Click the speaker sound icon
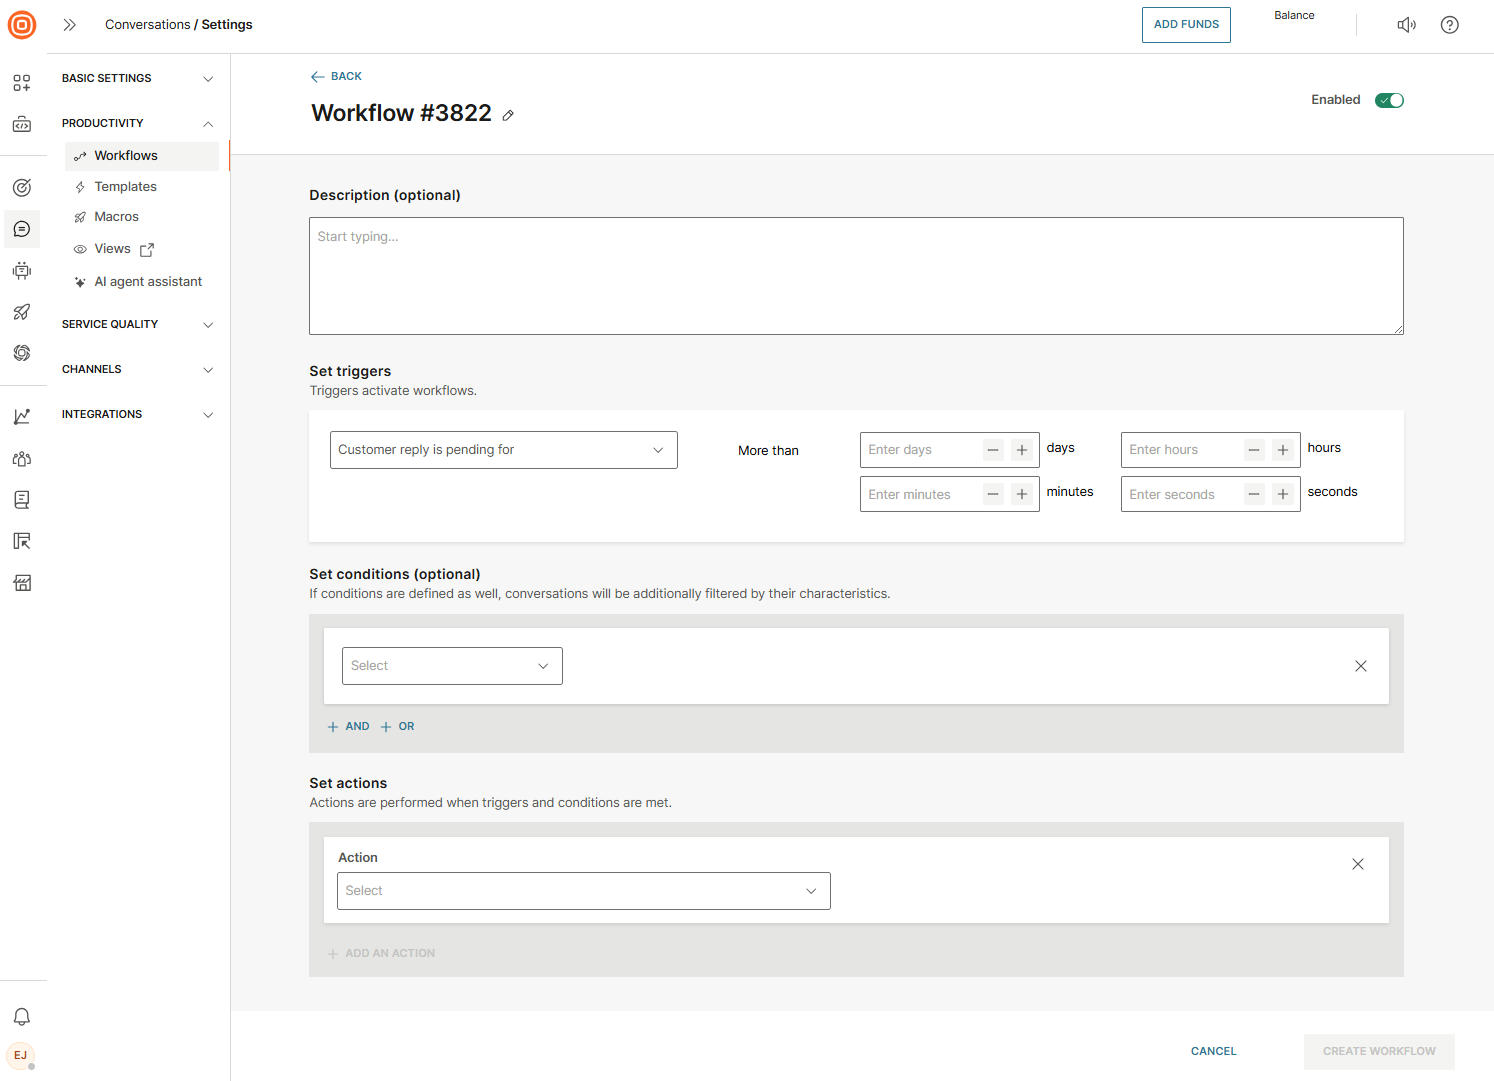The image size is (1494, 1081). pyautogui.click(x=1406, y=25)
